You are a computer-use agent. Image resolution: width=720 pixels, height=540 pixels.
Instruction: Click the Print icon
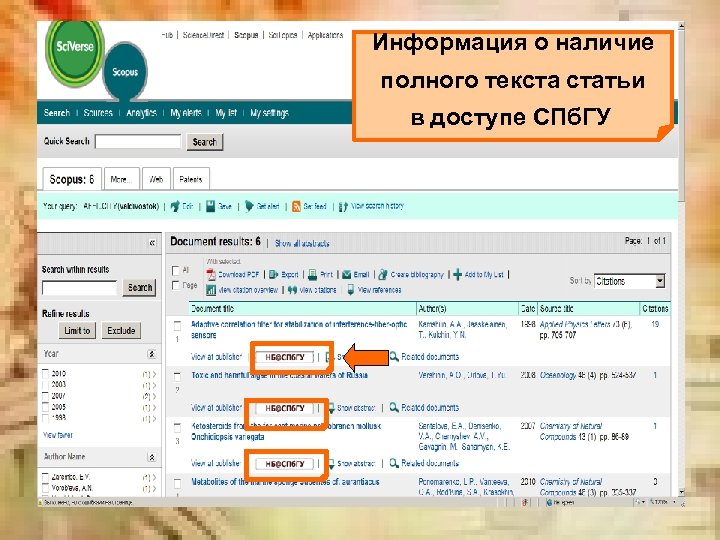pos(312,275)
